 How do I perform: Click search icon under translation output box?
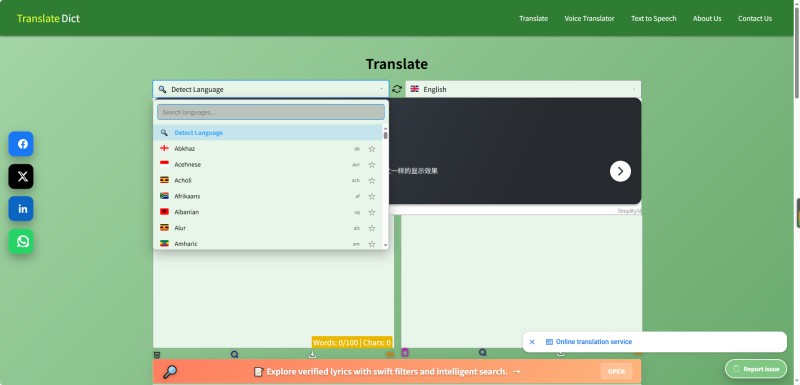point(483,352)
